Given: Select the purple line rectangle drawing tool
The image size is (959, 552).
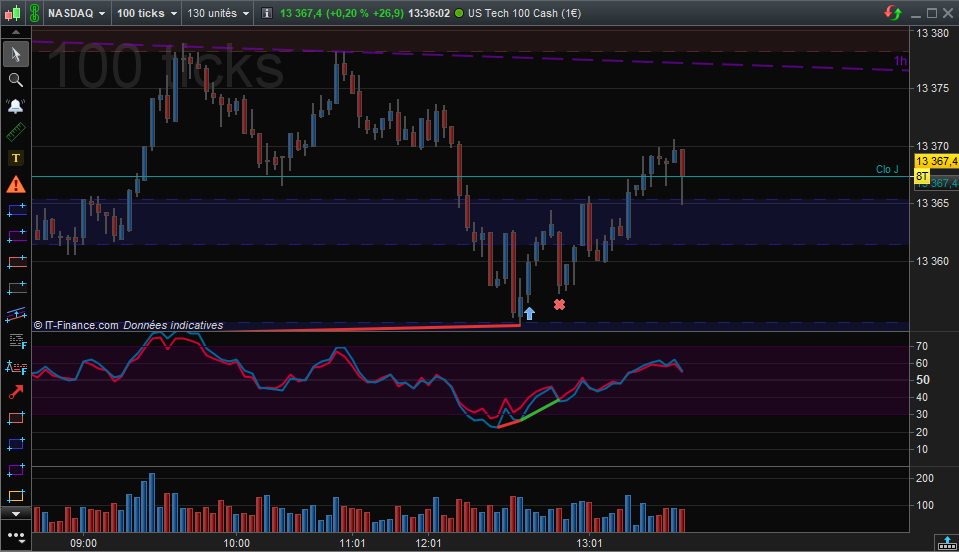Looking at the screenshot, I should pyautogui.click(x=17, y=236).
